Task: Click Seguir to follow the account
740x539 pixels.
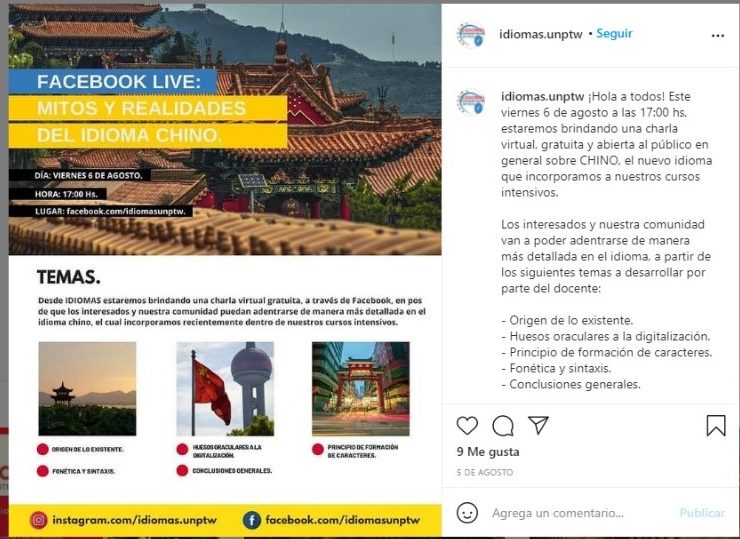Action: tap(614, 34)
